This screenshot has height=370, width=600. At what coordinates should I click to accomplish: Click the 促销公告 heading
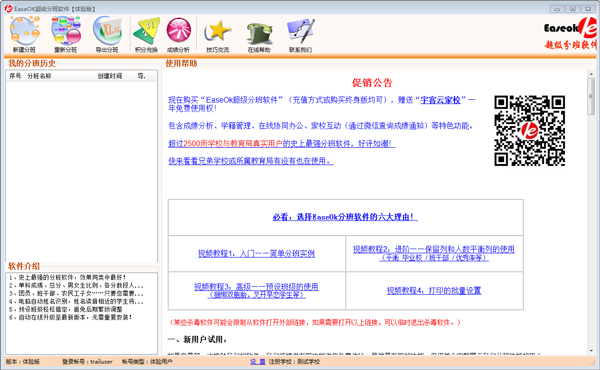pos(372,83)
